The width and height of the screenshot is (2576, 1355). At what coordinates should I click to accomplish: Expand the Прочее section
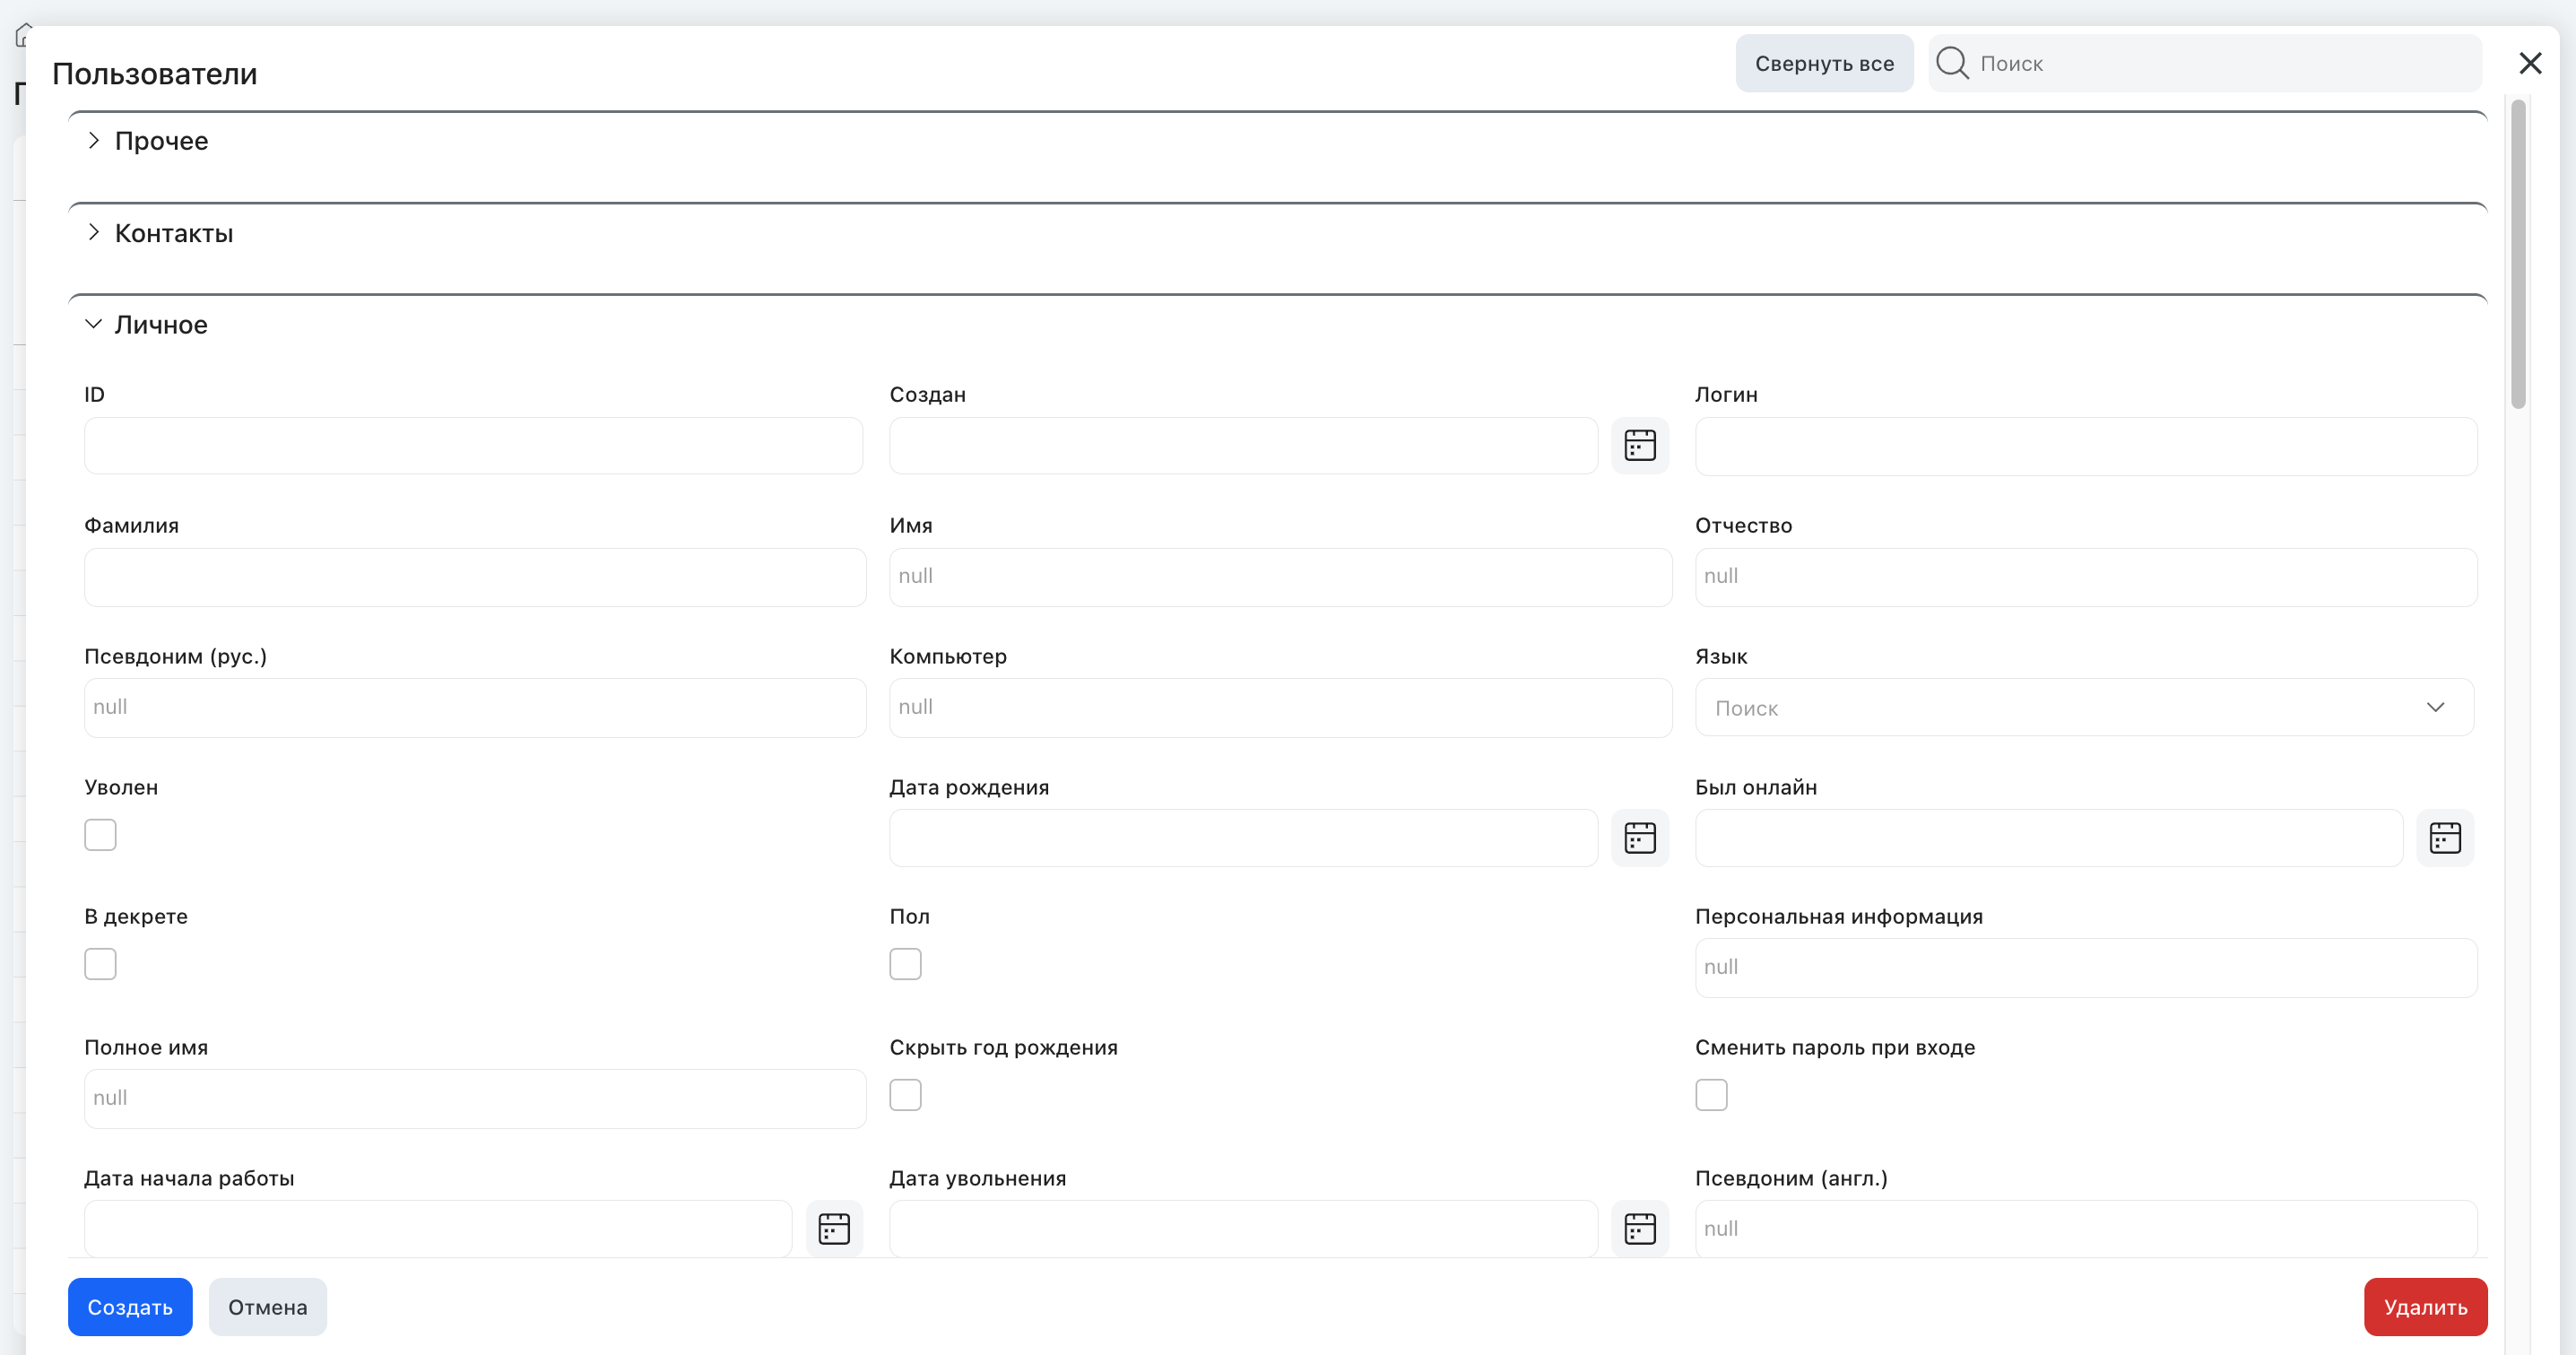93,140
